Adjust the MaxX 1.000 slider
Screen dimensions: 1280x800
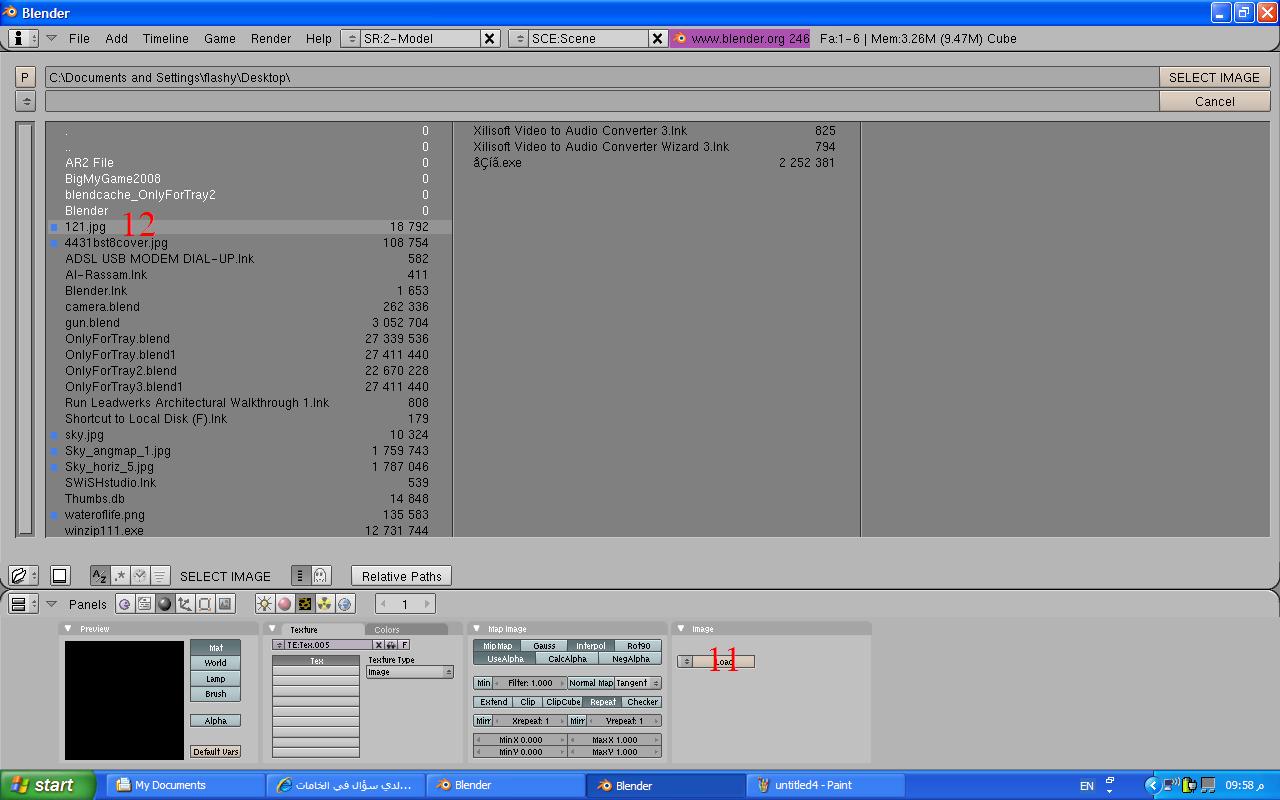point(614,740)
